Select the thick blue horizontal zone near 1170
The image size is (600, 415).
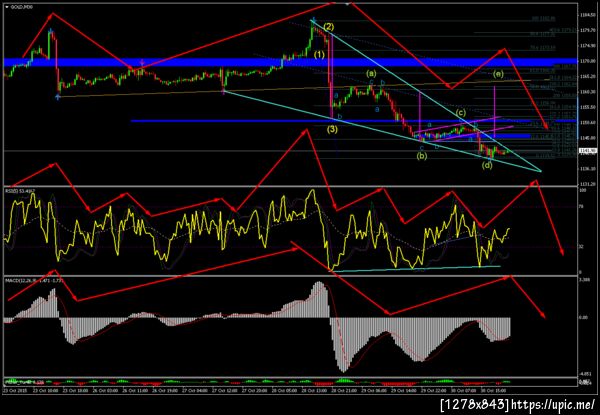[x=290, y=62]
